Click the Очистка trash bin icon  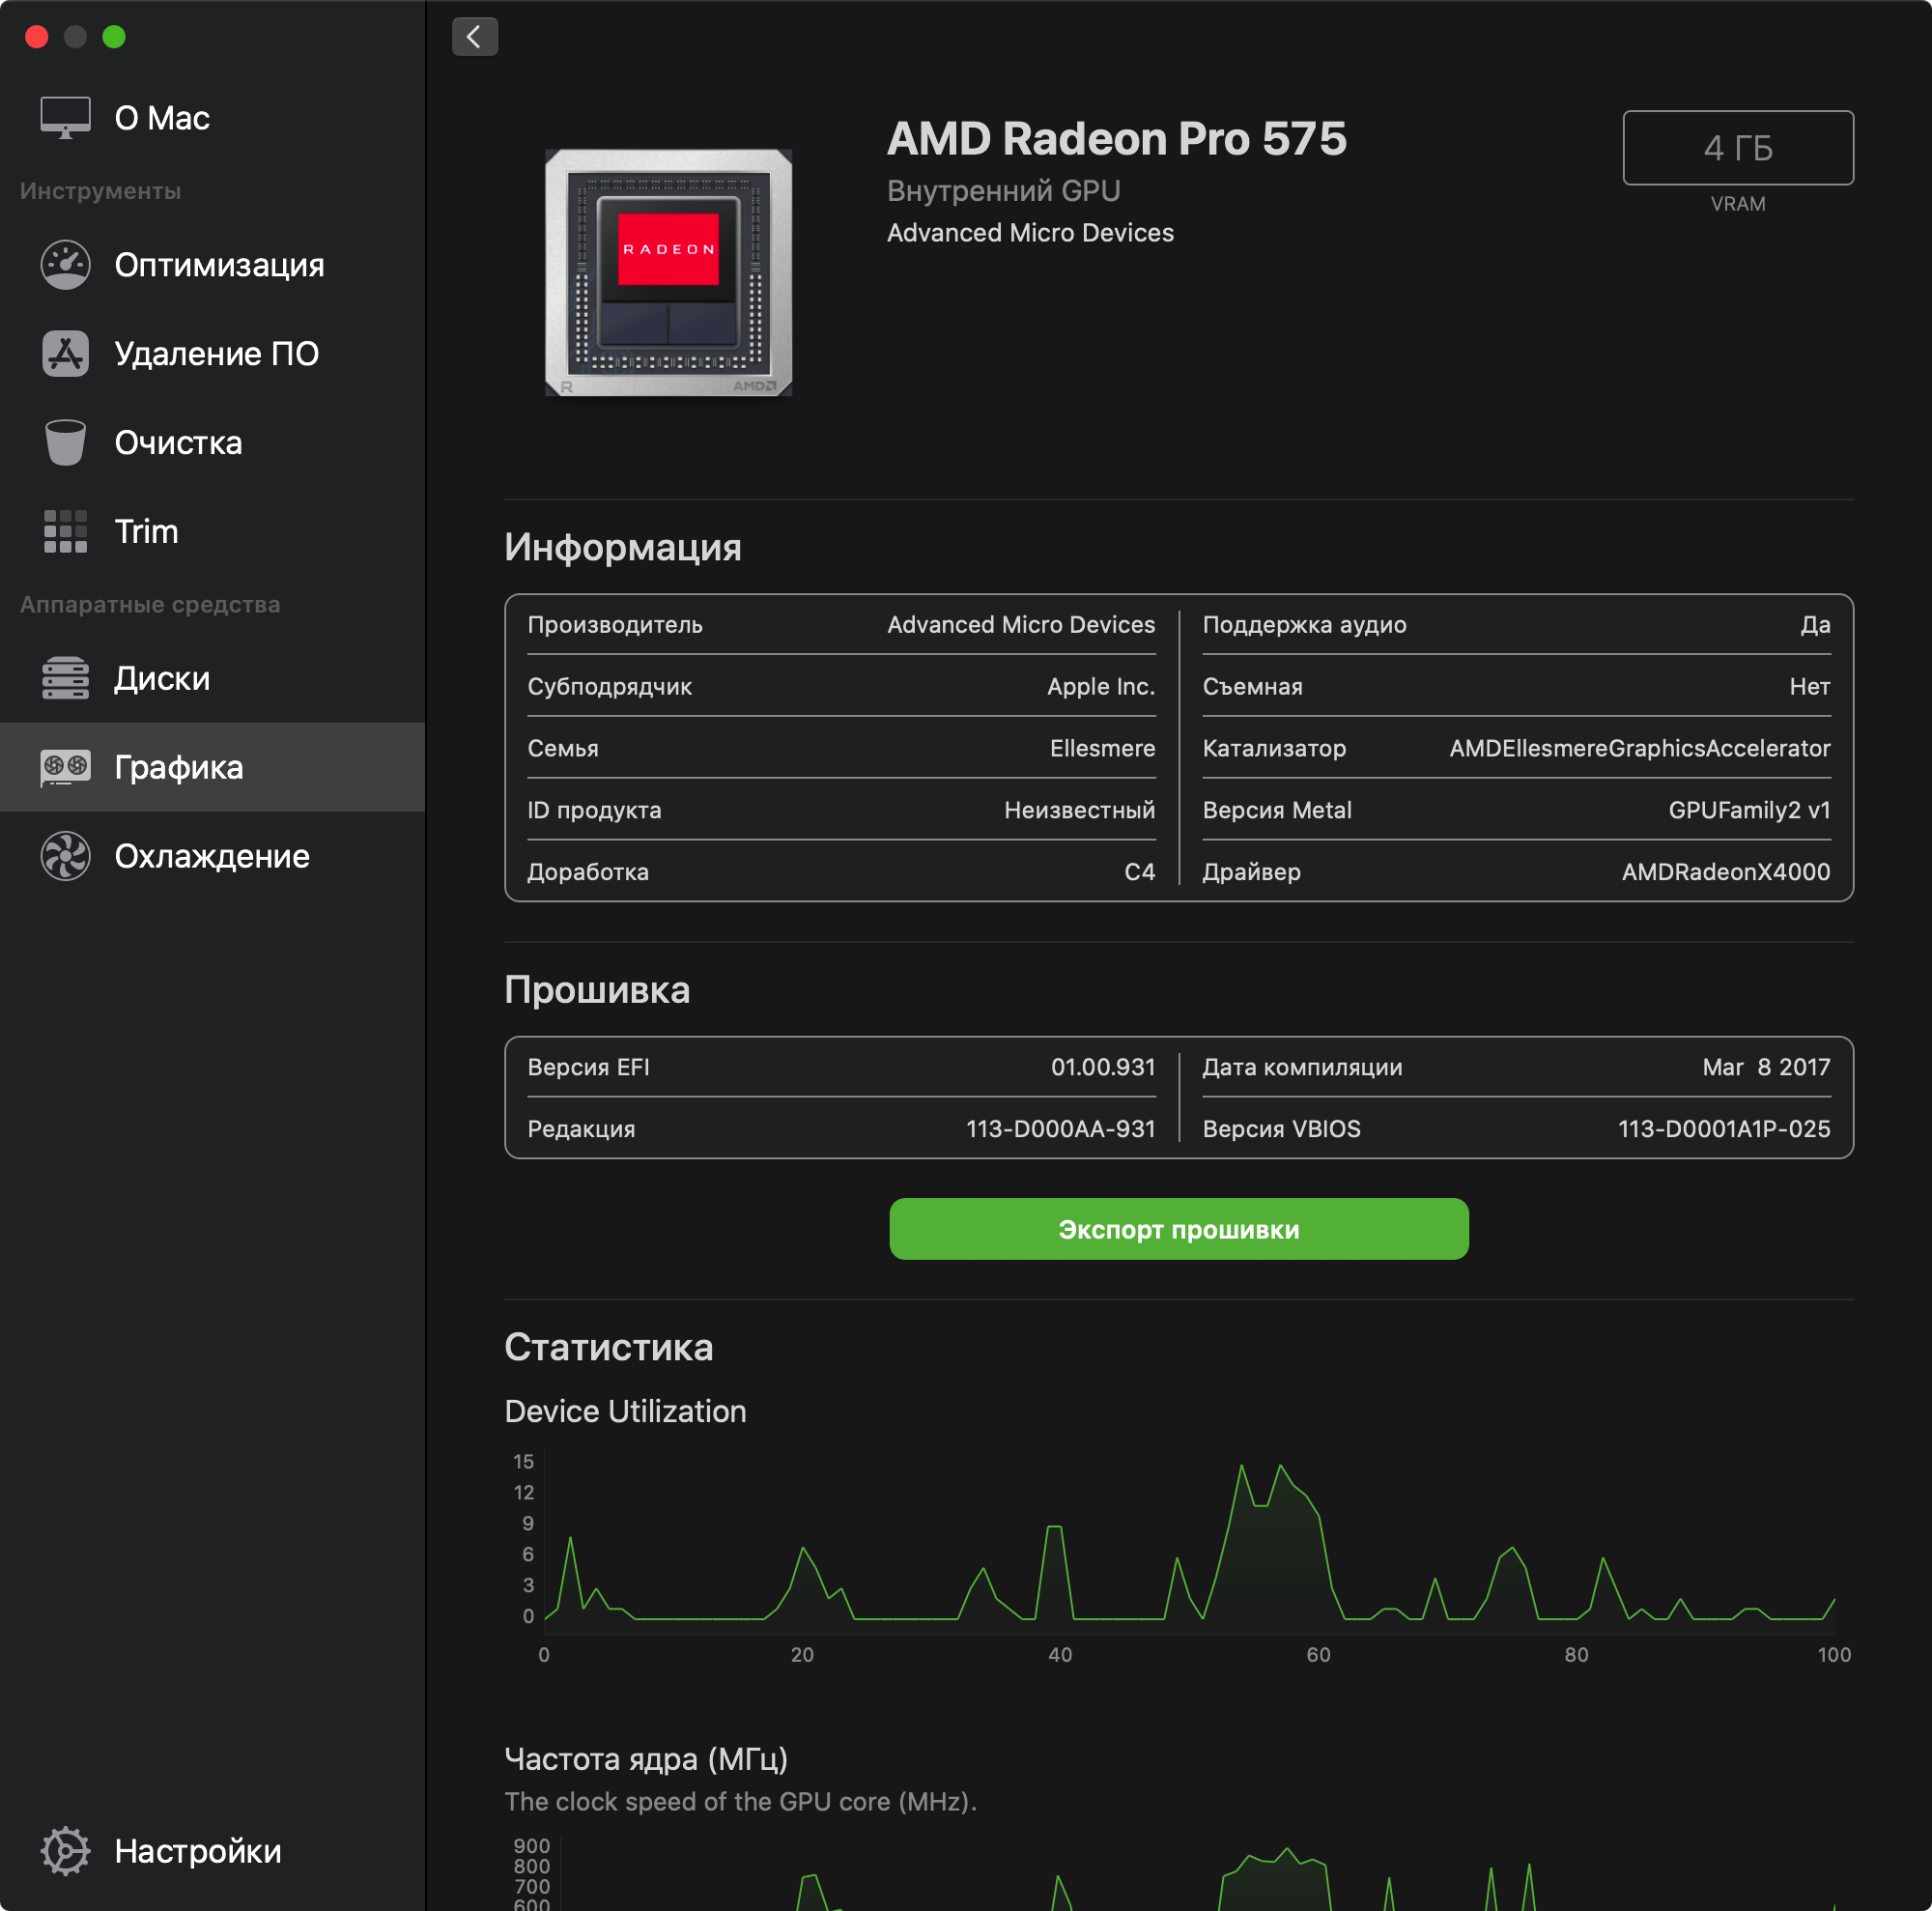tap(65, 442)
